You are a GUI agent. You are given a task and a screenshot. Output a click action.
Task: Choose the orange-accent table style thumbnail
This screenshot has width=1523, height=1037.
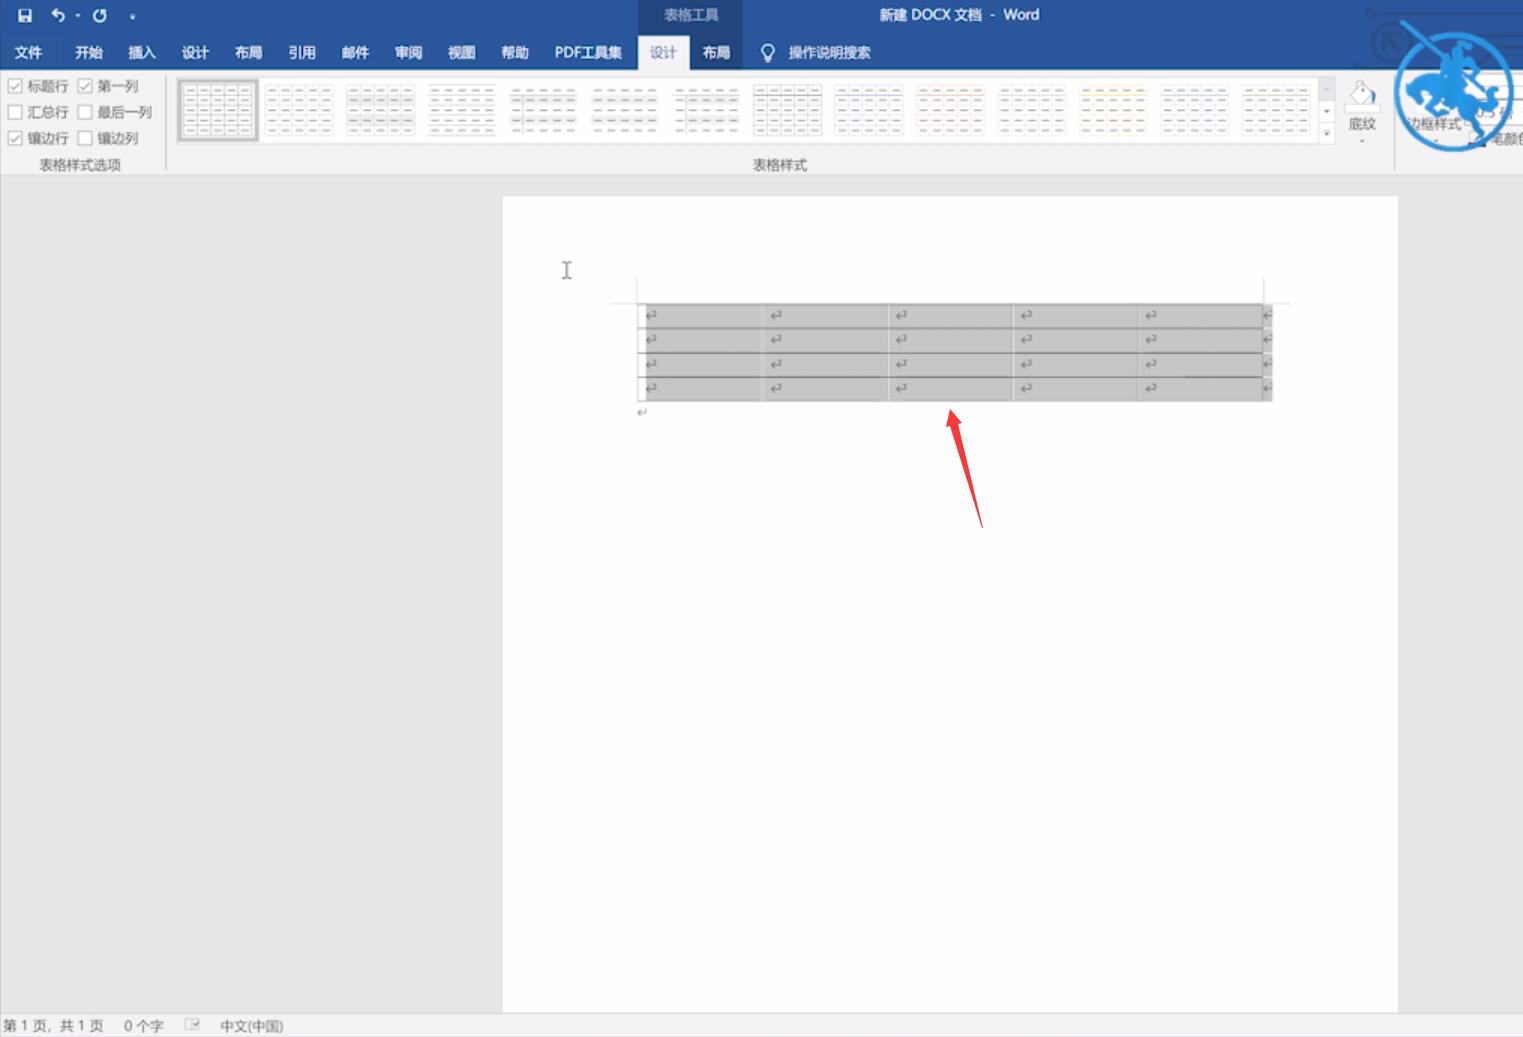[950, 110]
